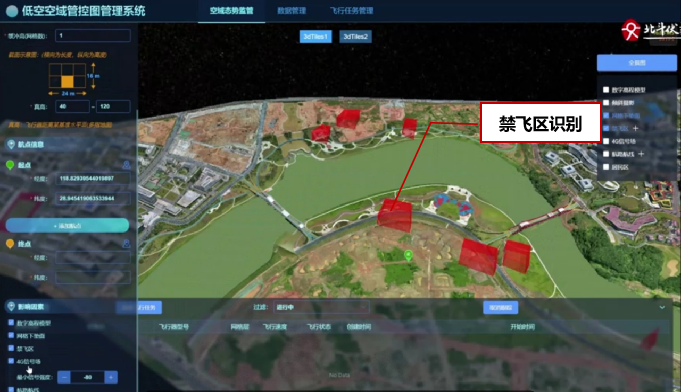This screenshot has height=392, width=681.
Task: Collapse the bottom task panel with chevron
Action: point(662,307)
